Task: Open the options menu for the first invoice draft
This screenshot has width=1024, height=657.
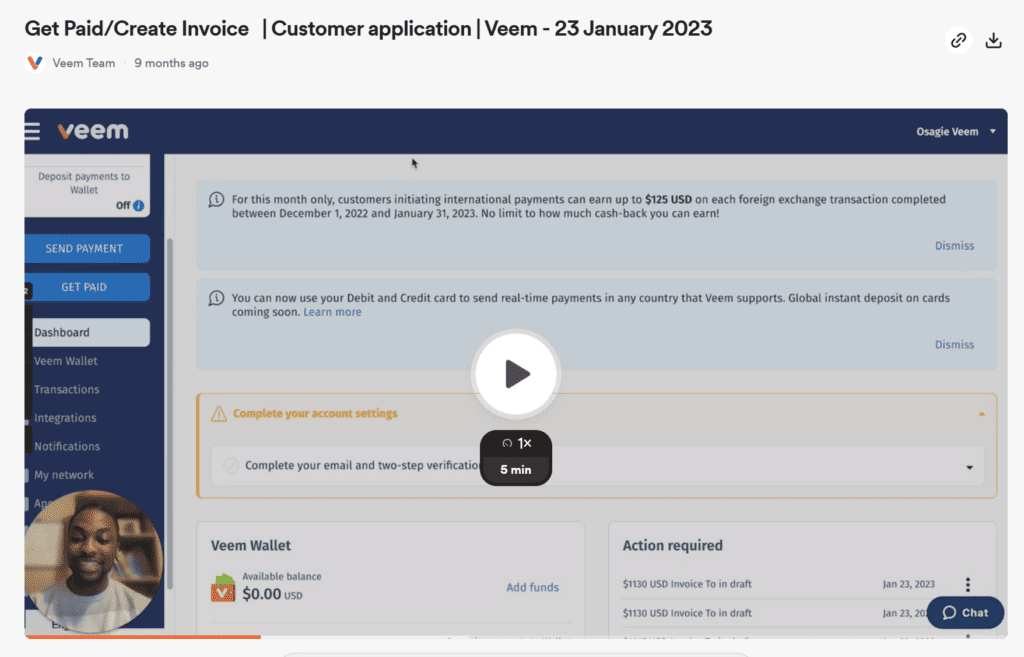Action: pos(968,585)
